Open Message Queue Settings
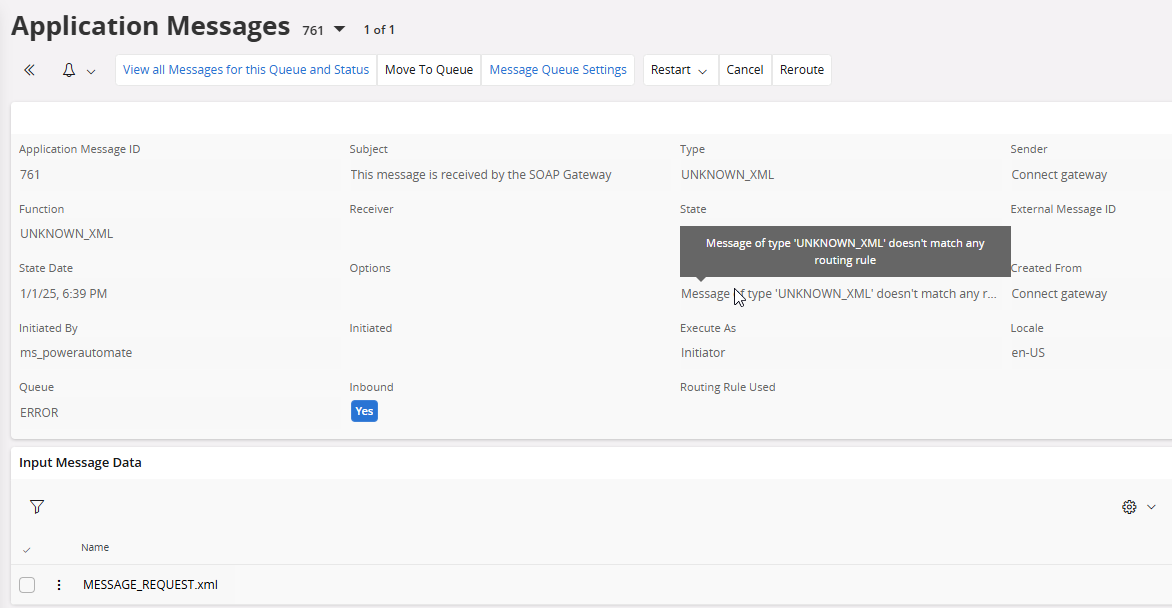 [558, 70]
